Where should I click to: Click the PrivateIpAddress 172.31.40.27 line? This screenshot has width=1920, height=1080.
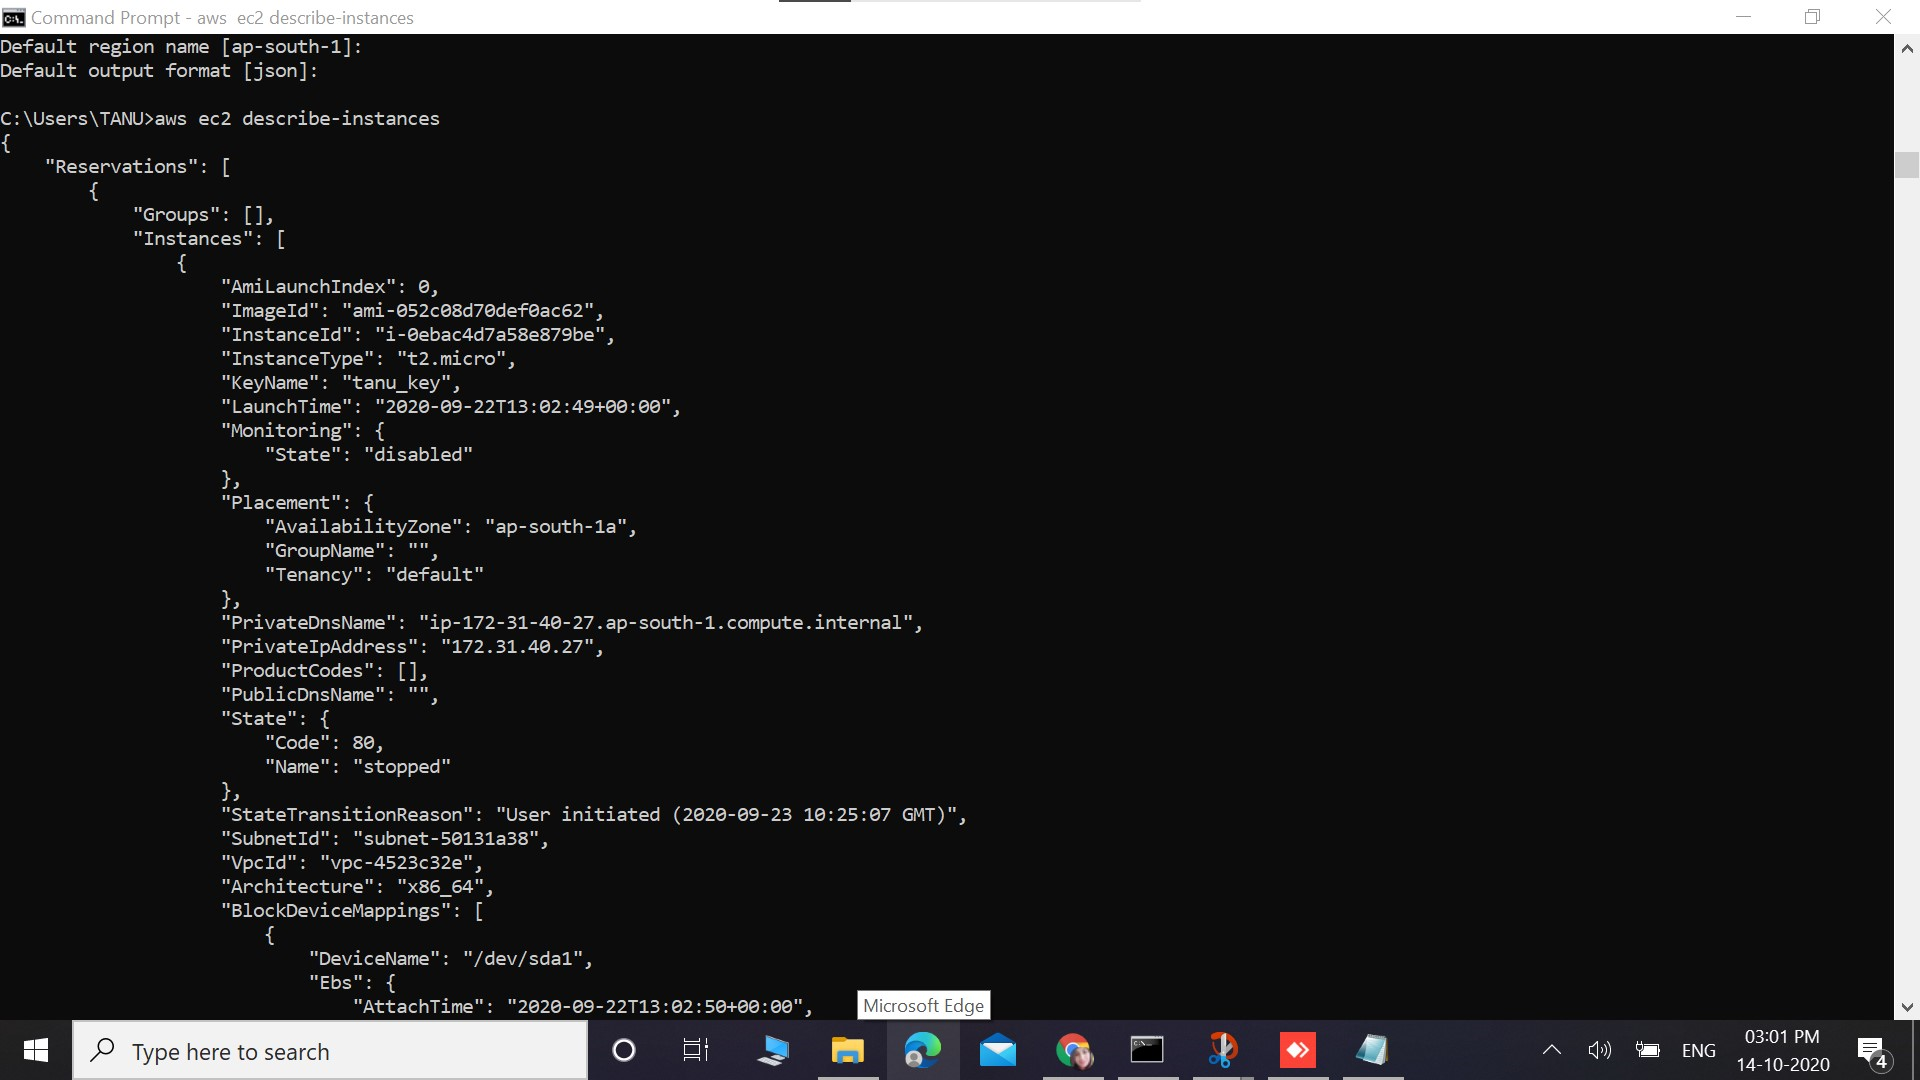pos(413,647)
